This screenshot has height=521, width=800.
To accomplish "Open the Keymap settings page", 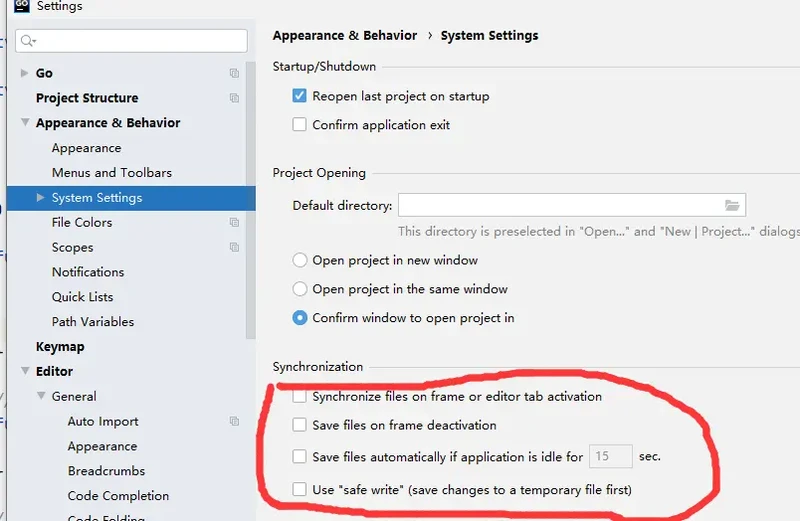I will click(60, 347).
